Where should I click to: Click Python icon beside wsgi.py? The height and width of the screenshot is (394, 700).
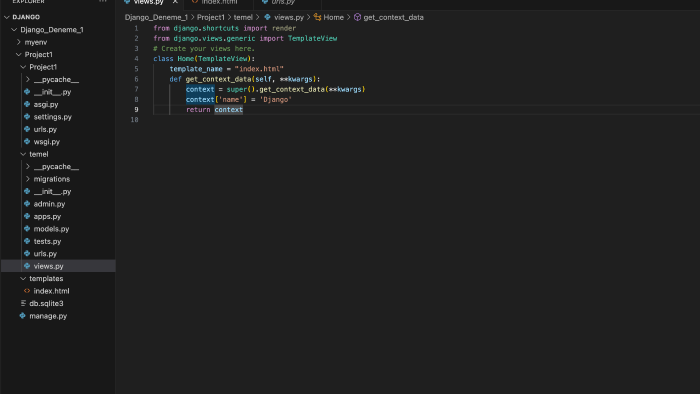point(27,141)
